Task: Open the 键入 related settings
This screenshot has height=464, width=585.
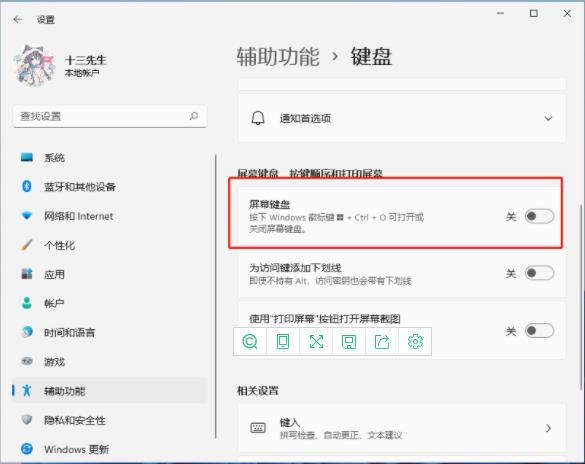Action: (x=402, y=428)
